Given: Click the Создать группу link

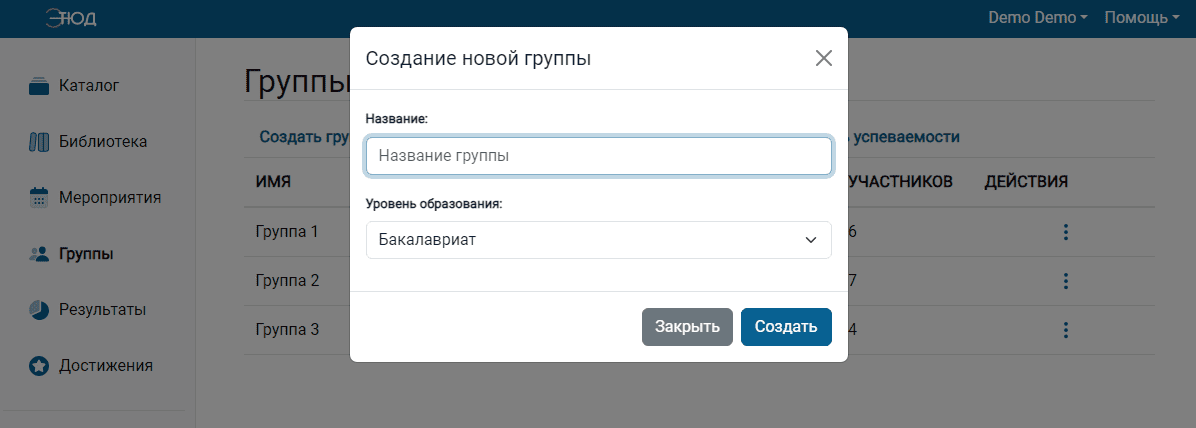Looking at the screenshot, I should tap(304, 137).
